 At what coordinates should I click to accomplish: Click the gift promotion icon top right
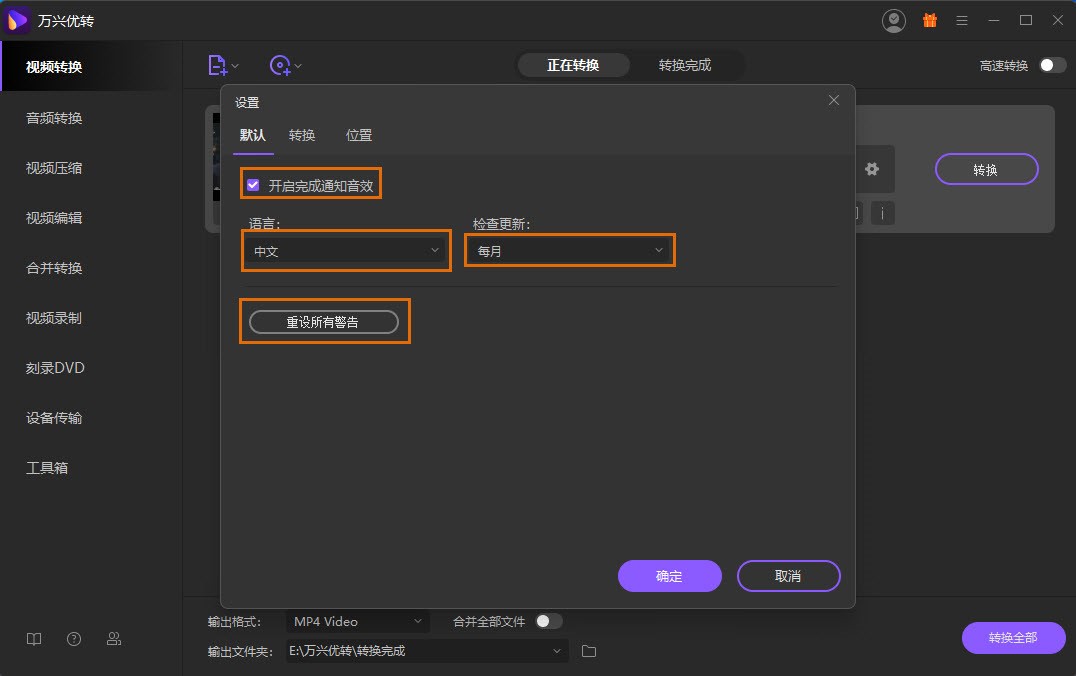(x=929, y=20)
